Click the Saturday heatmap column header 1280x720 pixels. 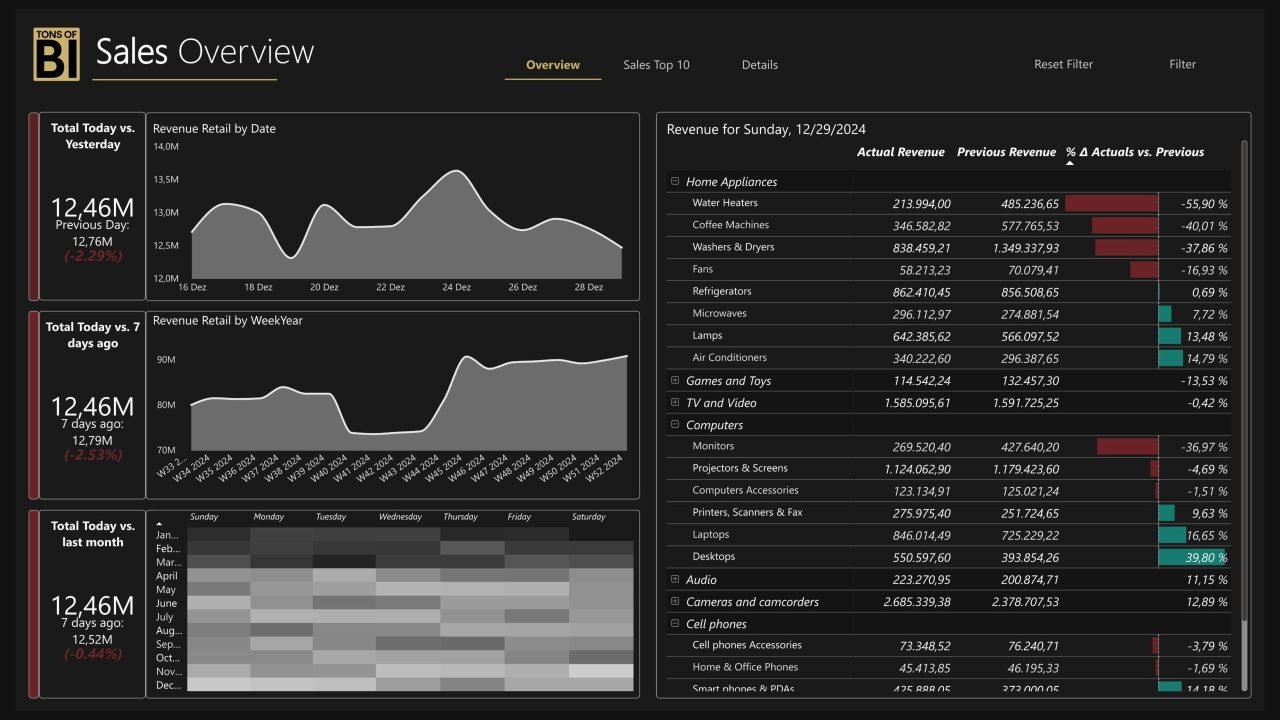click(588, 517)
